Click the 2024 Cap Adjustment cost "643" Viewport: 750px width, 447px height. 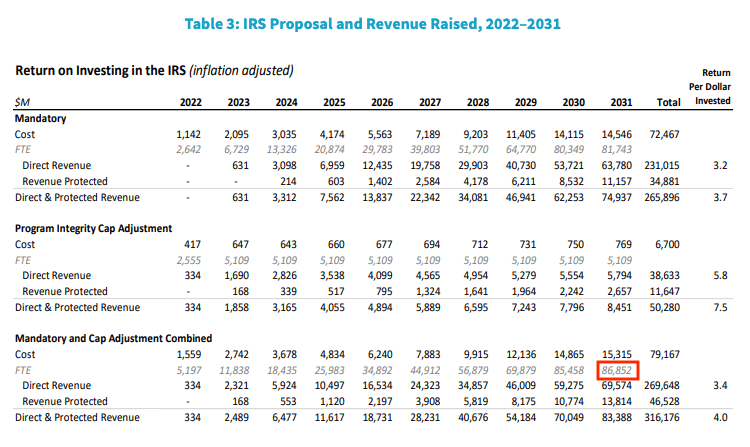(288, 244)
